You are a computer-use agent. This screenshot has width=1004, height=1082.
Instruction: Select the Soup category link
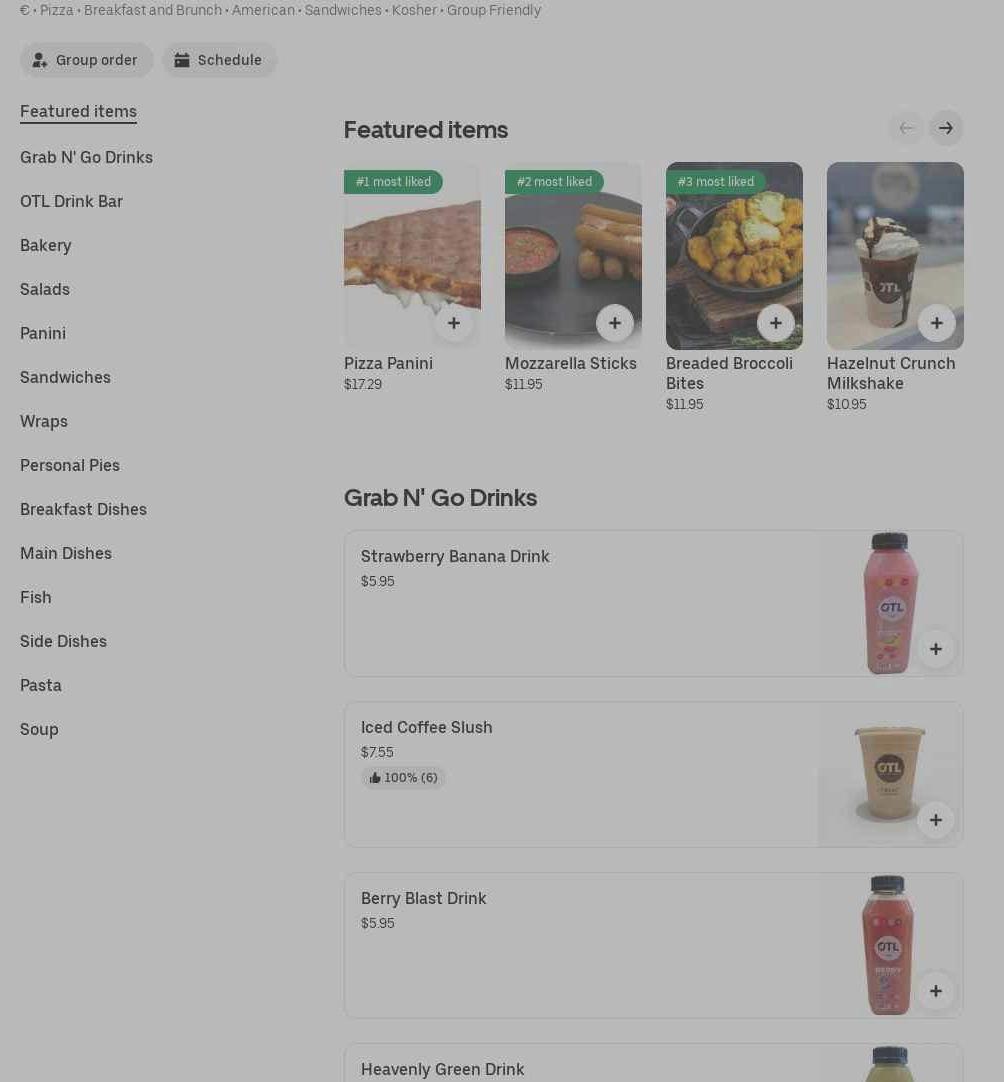pos(39,729)
